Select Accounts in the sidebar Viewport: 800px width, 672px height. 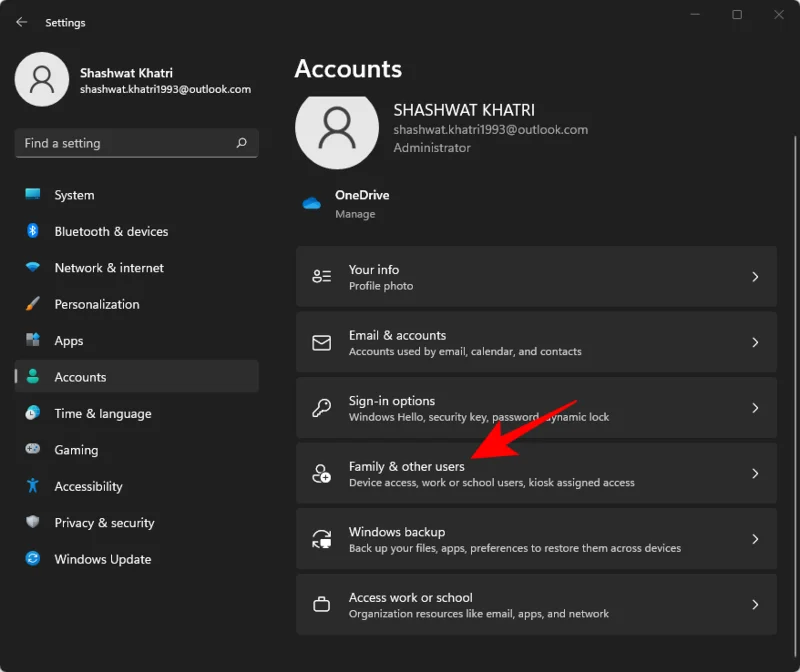[x=81, y=376]
